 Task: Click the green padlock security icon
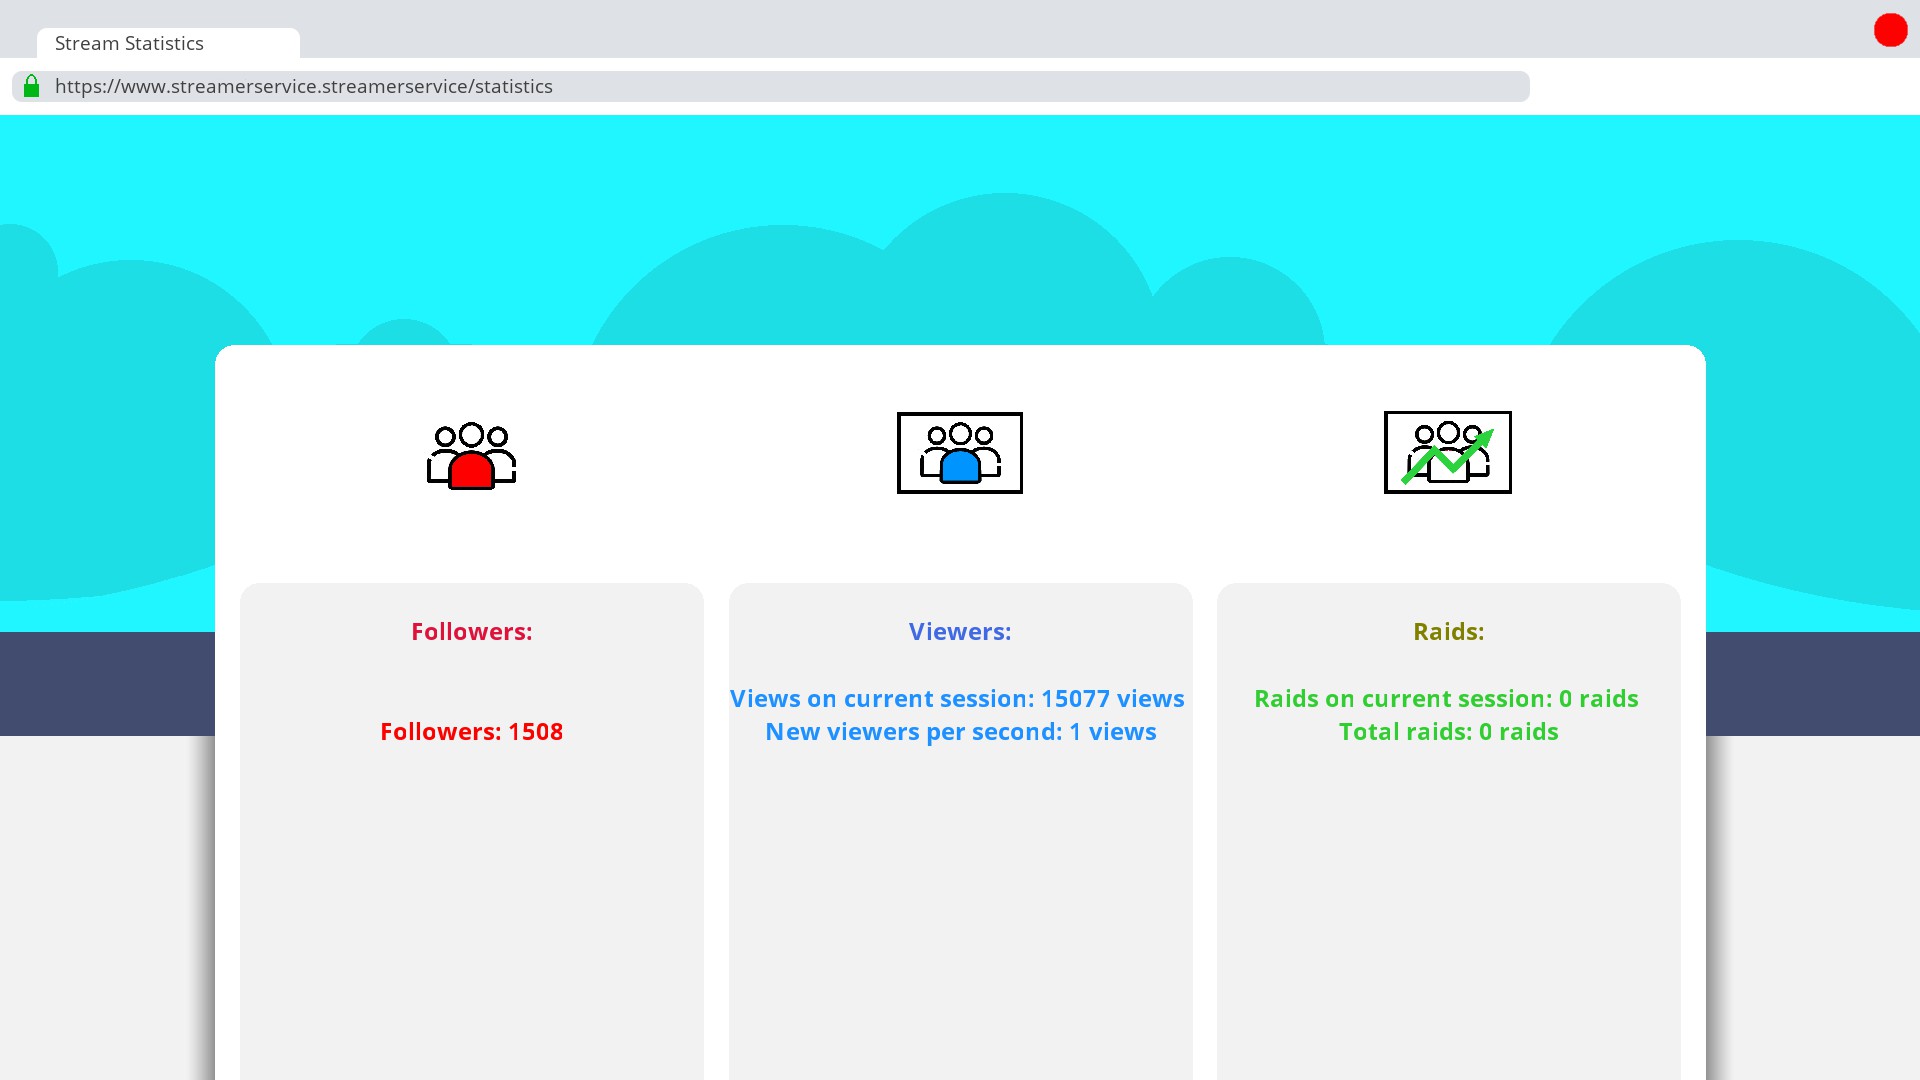point(32,86)
